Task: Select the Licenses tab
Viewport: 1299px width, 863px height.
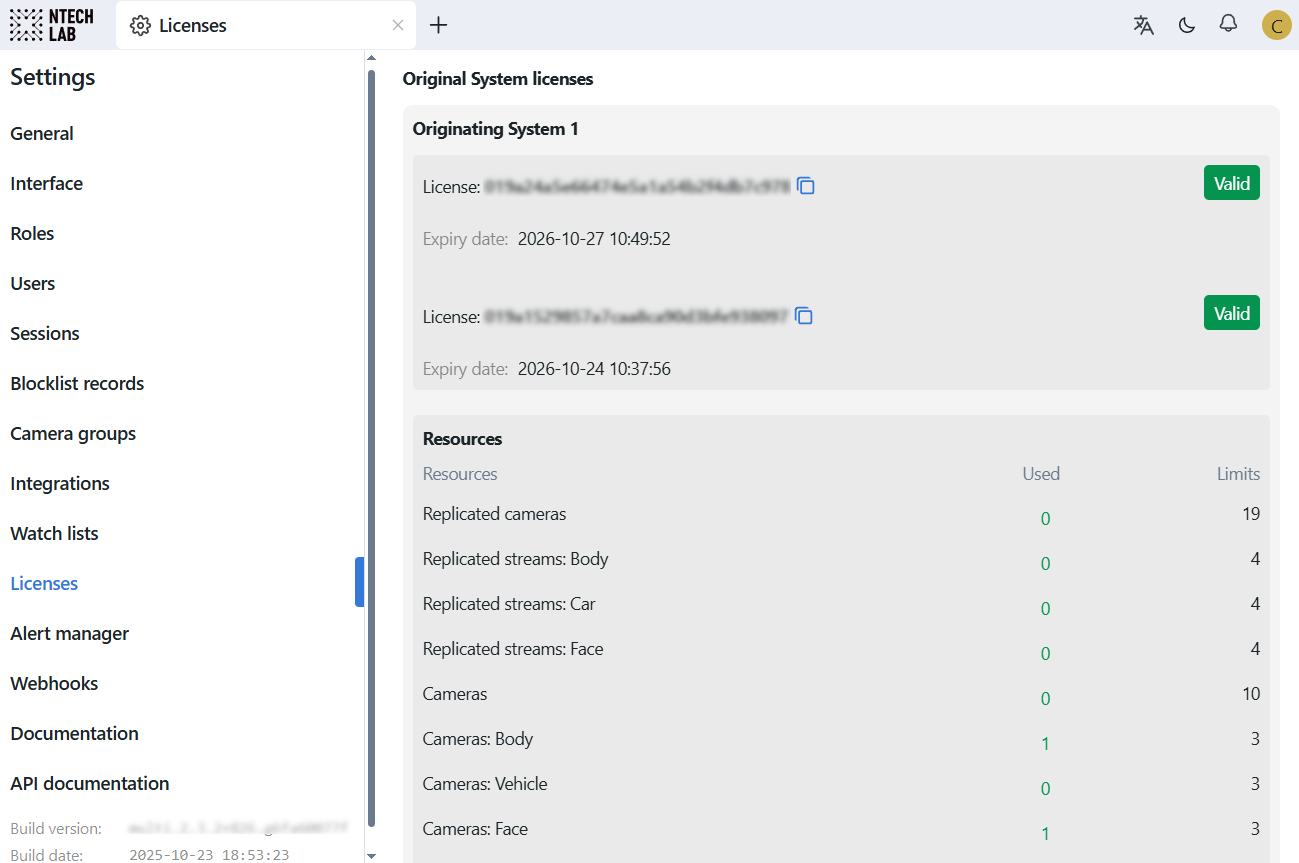Action: point(193,25)
